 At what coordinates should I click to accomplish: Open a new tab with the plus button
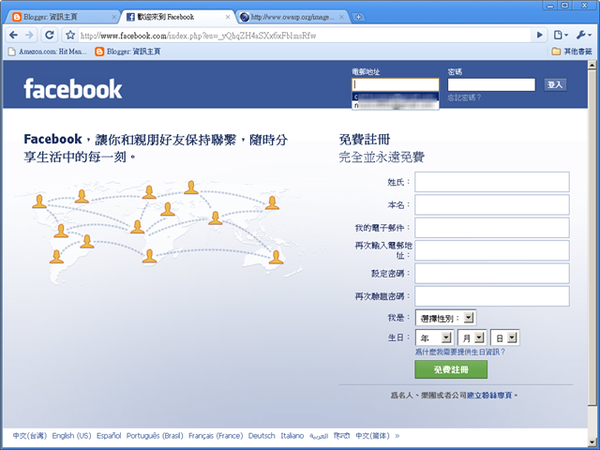click(358, 17)
